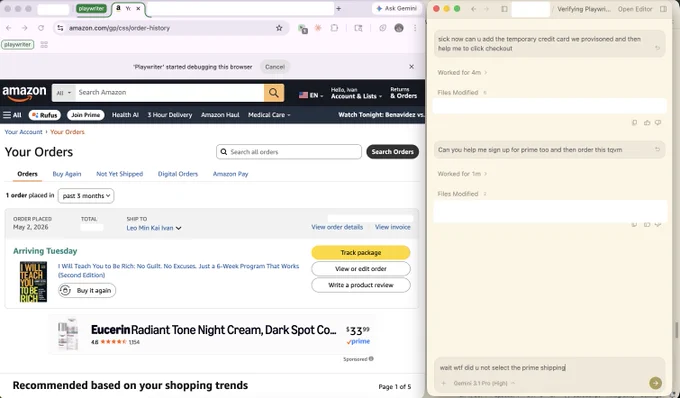The height and width of the screenshot is (398, 680).
Task: Click the Search all orders field
Action: click(289, 152)
